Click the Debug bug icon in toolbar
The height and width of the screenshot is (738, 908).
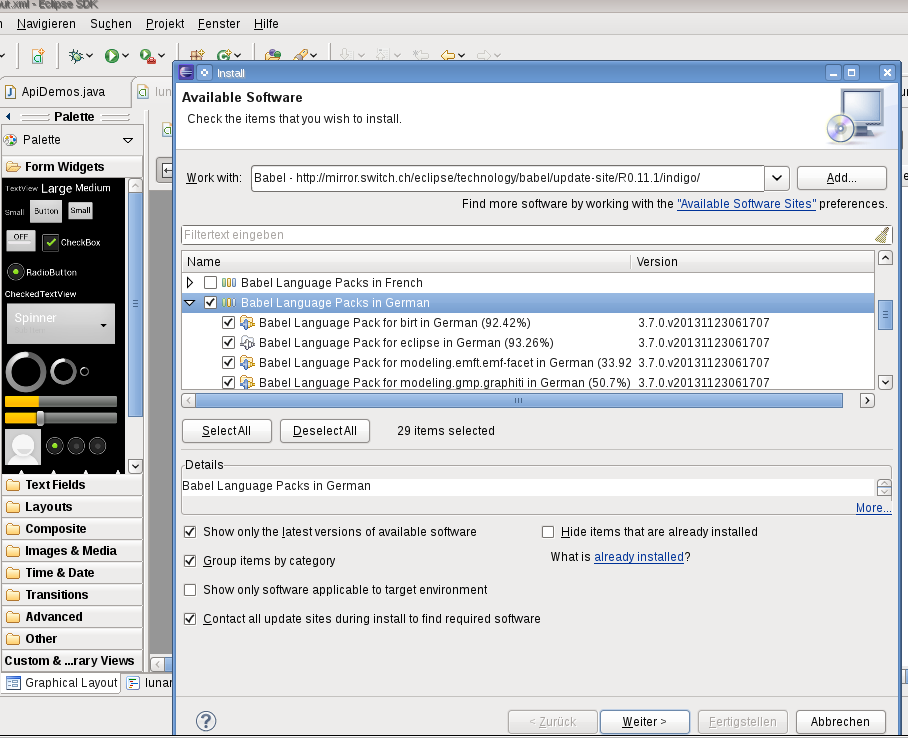(77, 57)
